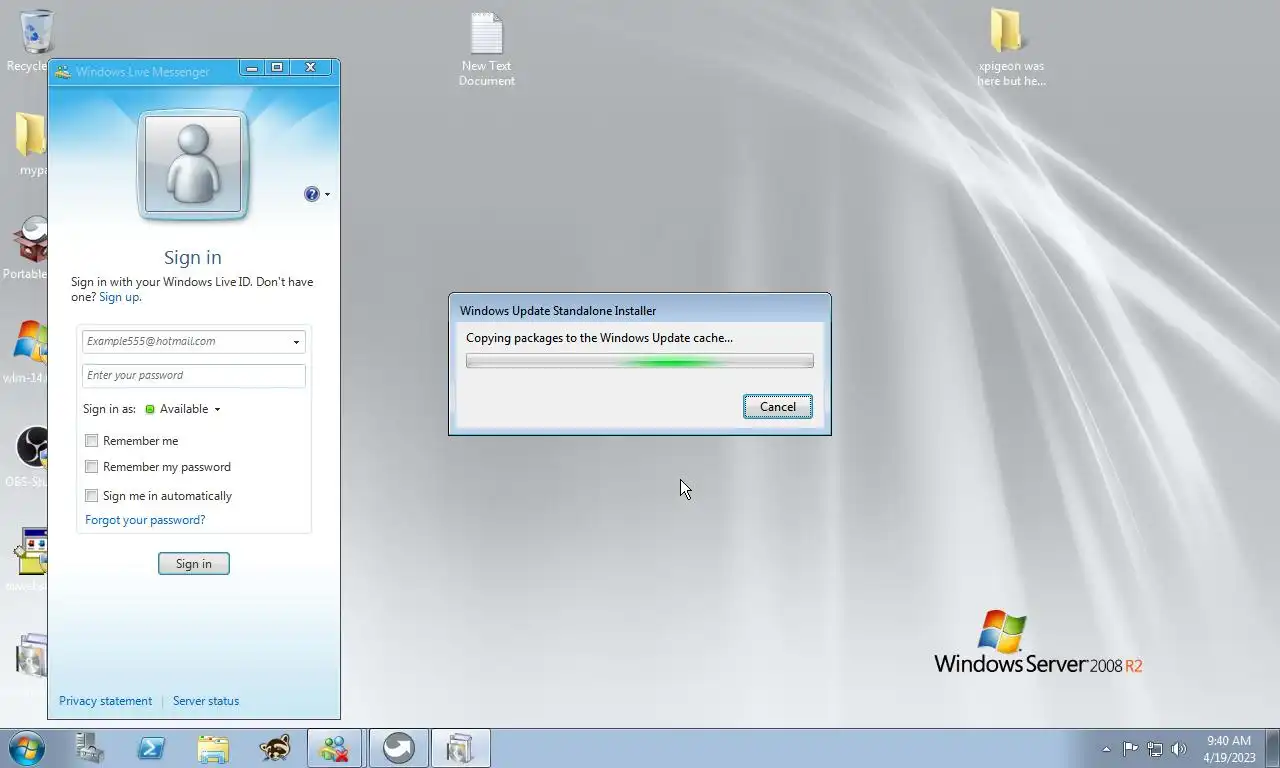Cancel the Windows Update Standalone Installer
1280x768 pixels.
point(778,407)
